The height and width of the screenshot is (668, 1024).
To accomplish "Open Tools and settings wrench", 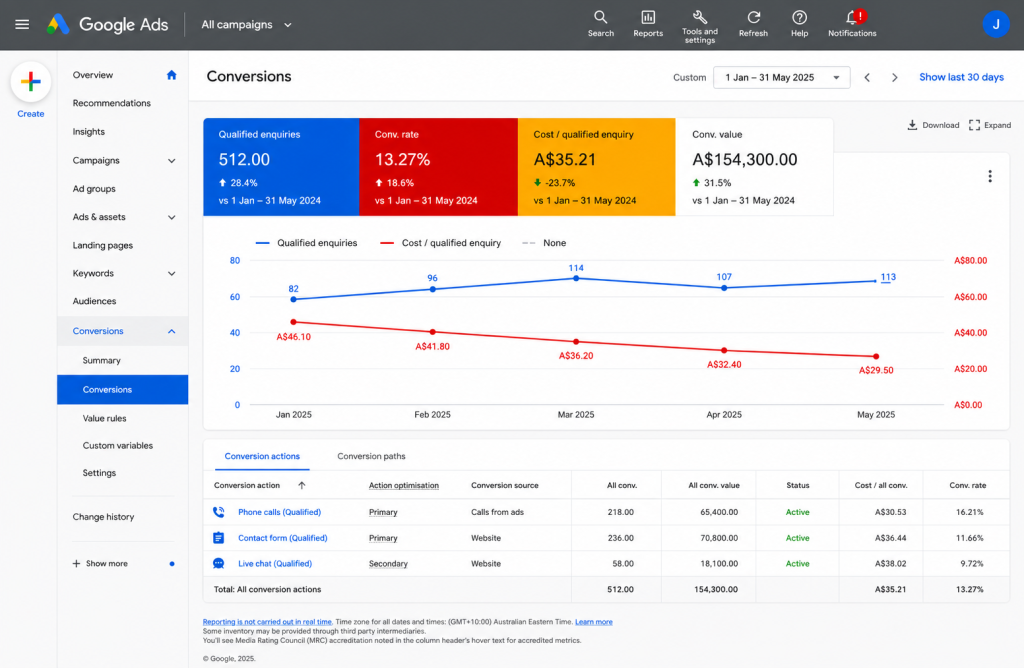I will 699,17.
